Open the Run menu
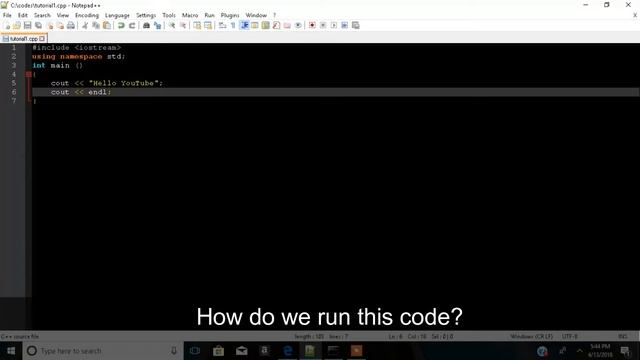 pyautogui.click(x=209, y=15)
